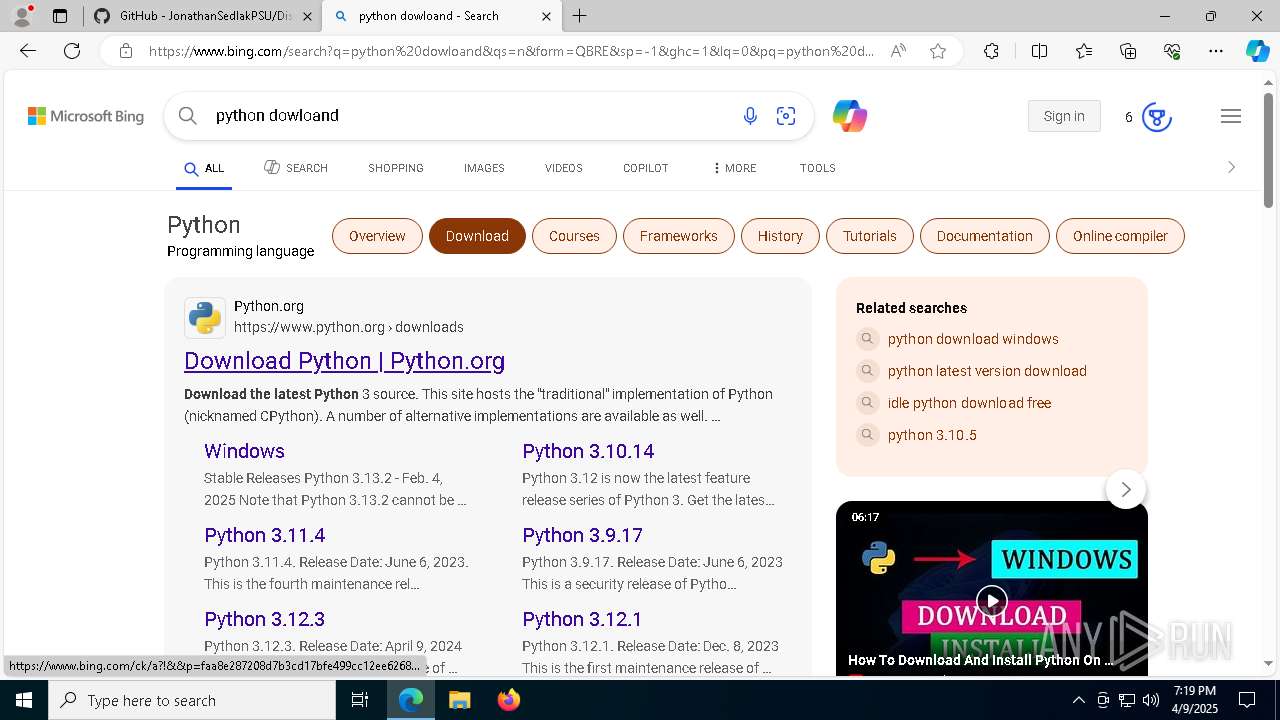Search idle python download free
The height and width of the screenshot is (720, 1280).
pyautogui.click(x=969, y=403)
